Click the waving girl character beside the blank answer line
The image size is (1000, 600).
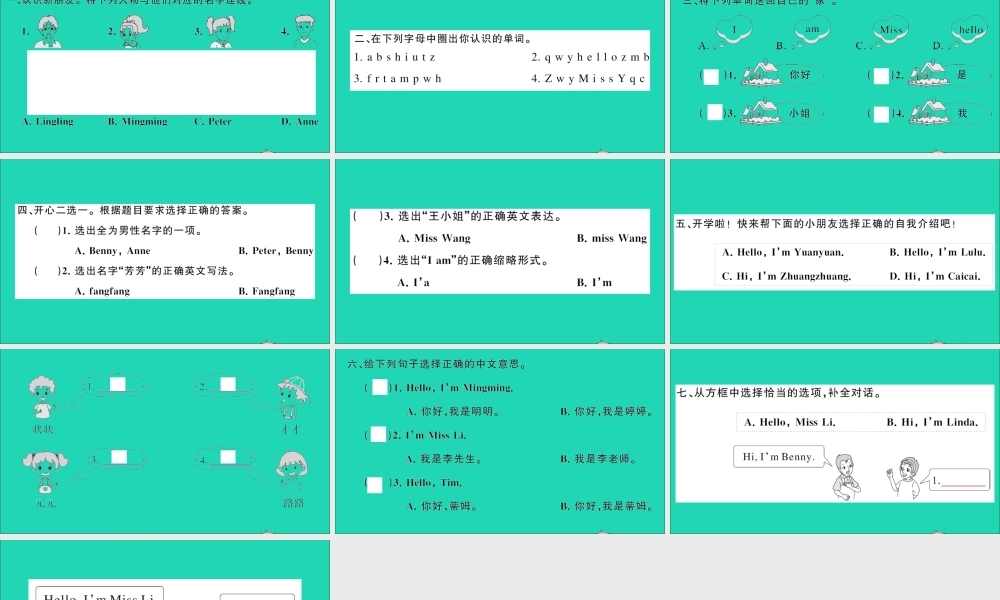[903, 478]
